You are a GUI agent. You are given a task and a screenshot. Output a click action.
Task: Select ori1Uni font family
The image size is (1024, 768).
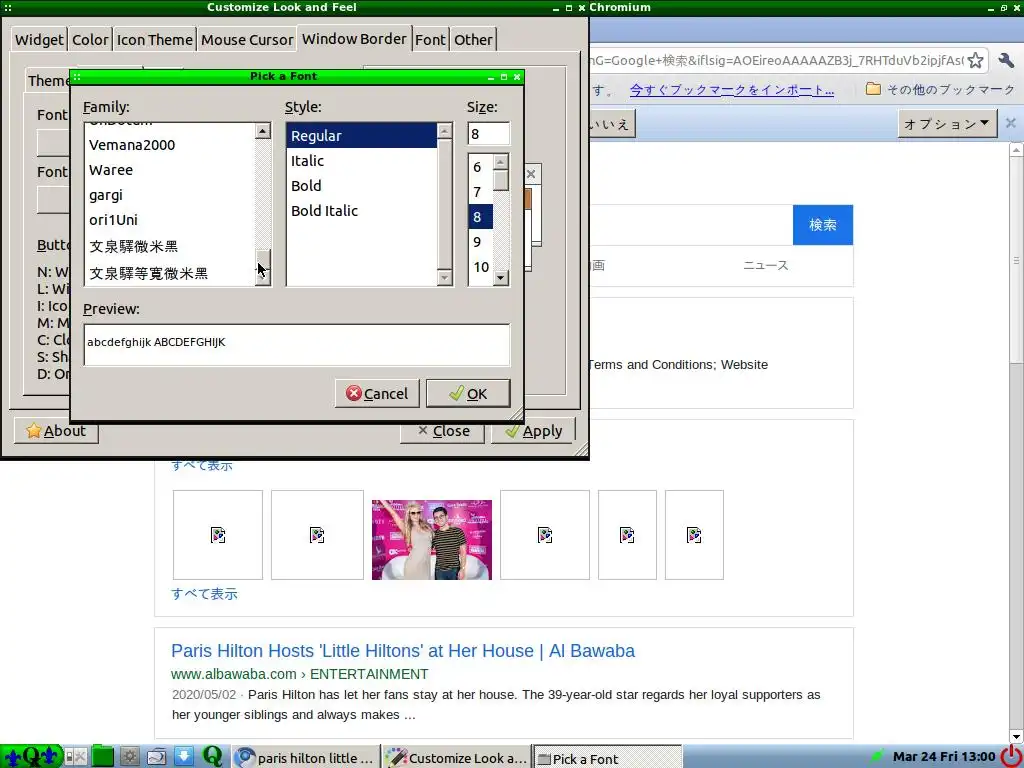click(x=170, y=219)
